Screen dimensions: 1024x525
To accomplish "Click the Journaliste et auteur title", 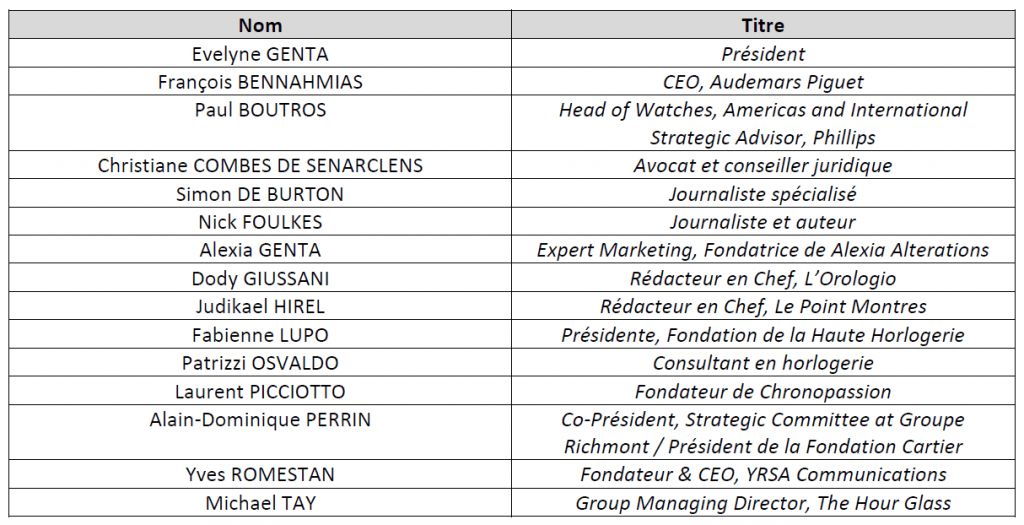I will (x=763, y=222).
